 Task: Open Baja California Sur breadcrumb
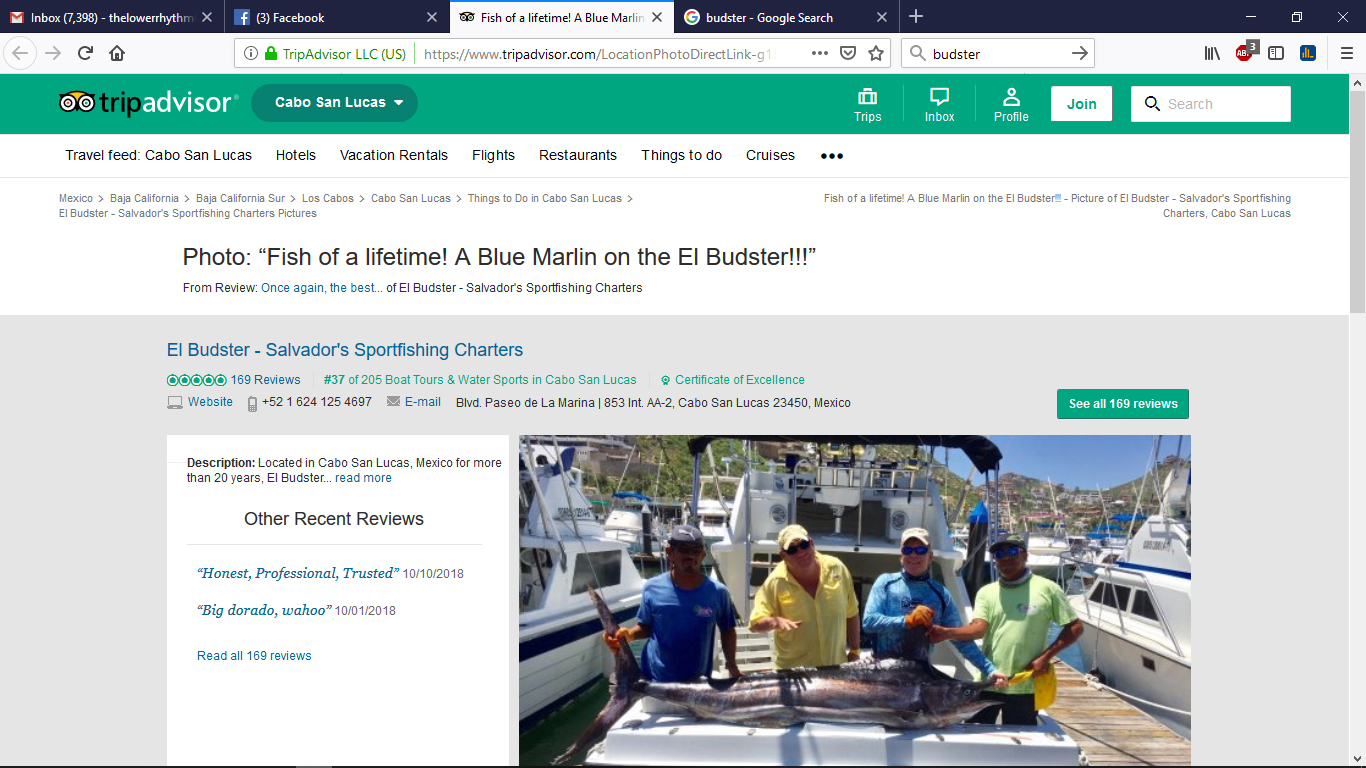coord(240,198)
